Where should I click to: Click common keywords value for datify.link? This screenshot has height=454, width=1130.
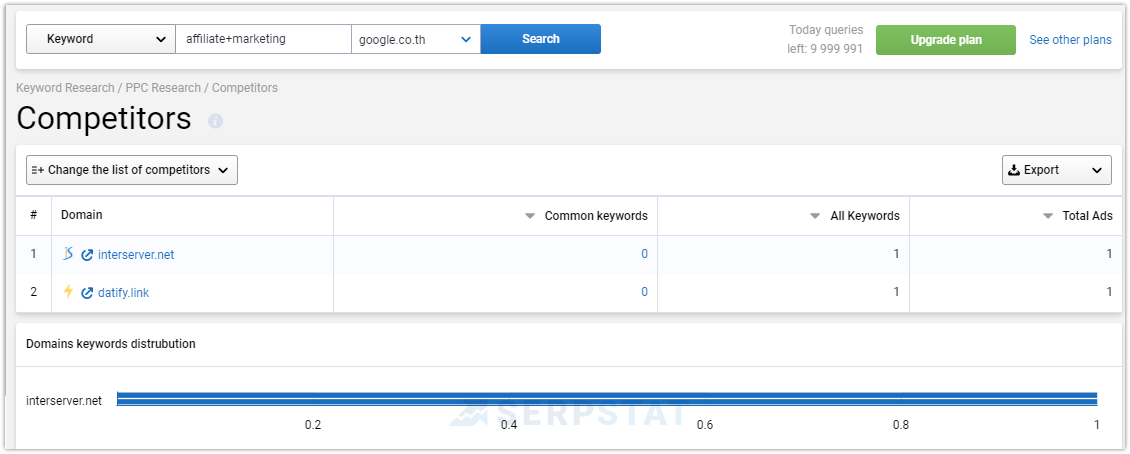click(644, 293)
